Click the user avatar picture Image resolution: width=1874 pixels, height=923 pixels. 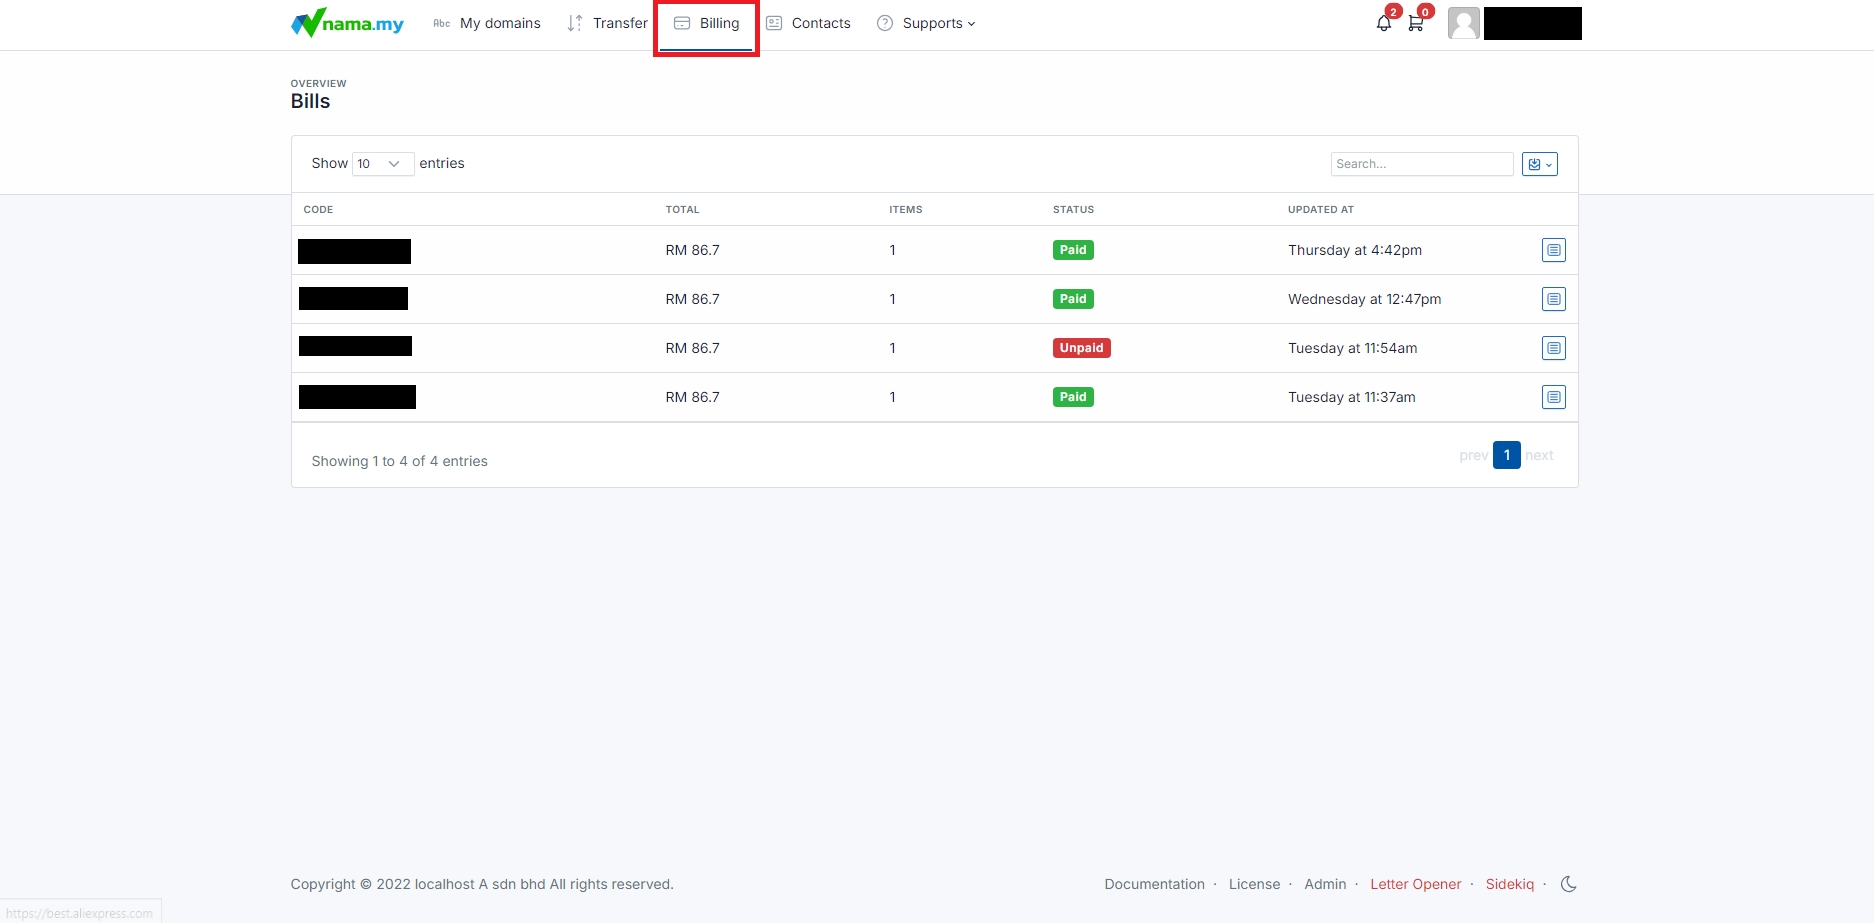click(x=1463, y=23)
